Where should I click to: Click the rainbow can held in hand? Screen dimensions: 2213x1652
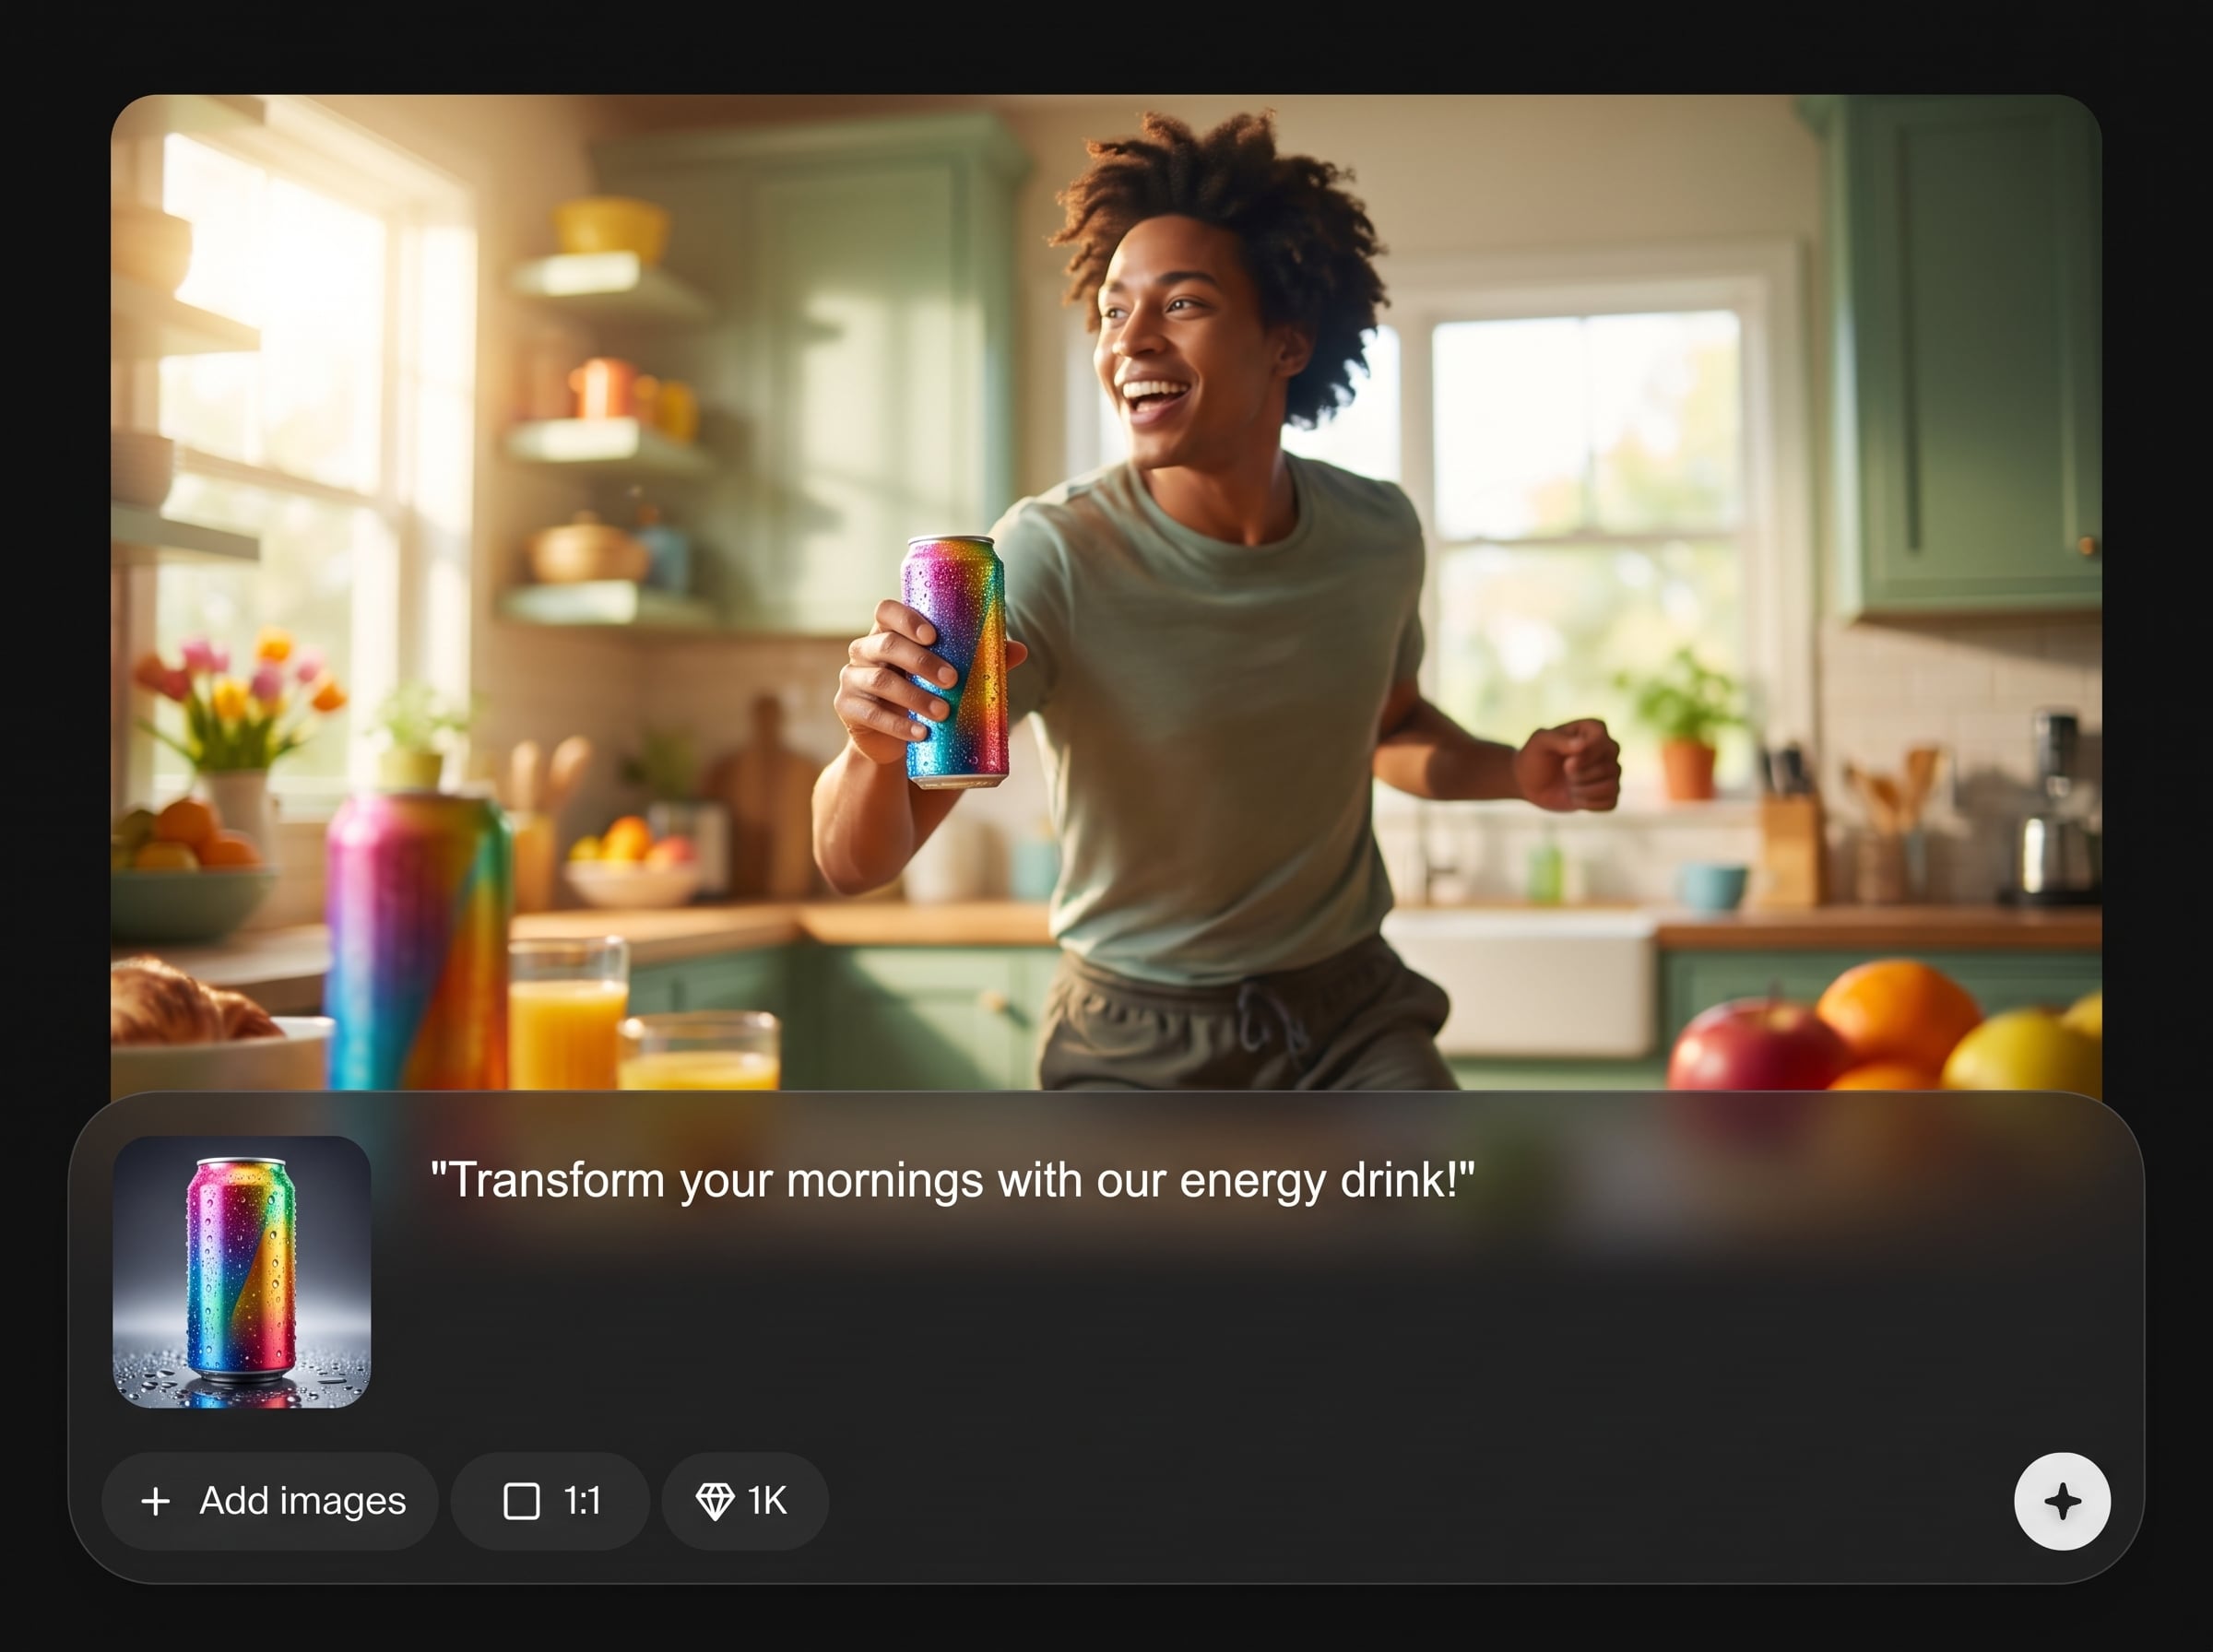[956, 659]
